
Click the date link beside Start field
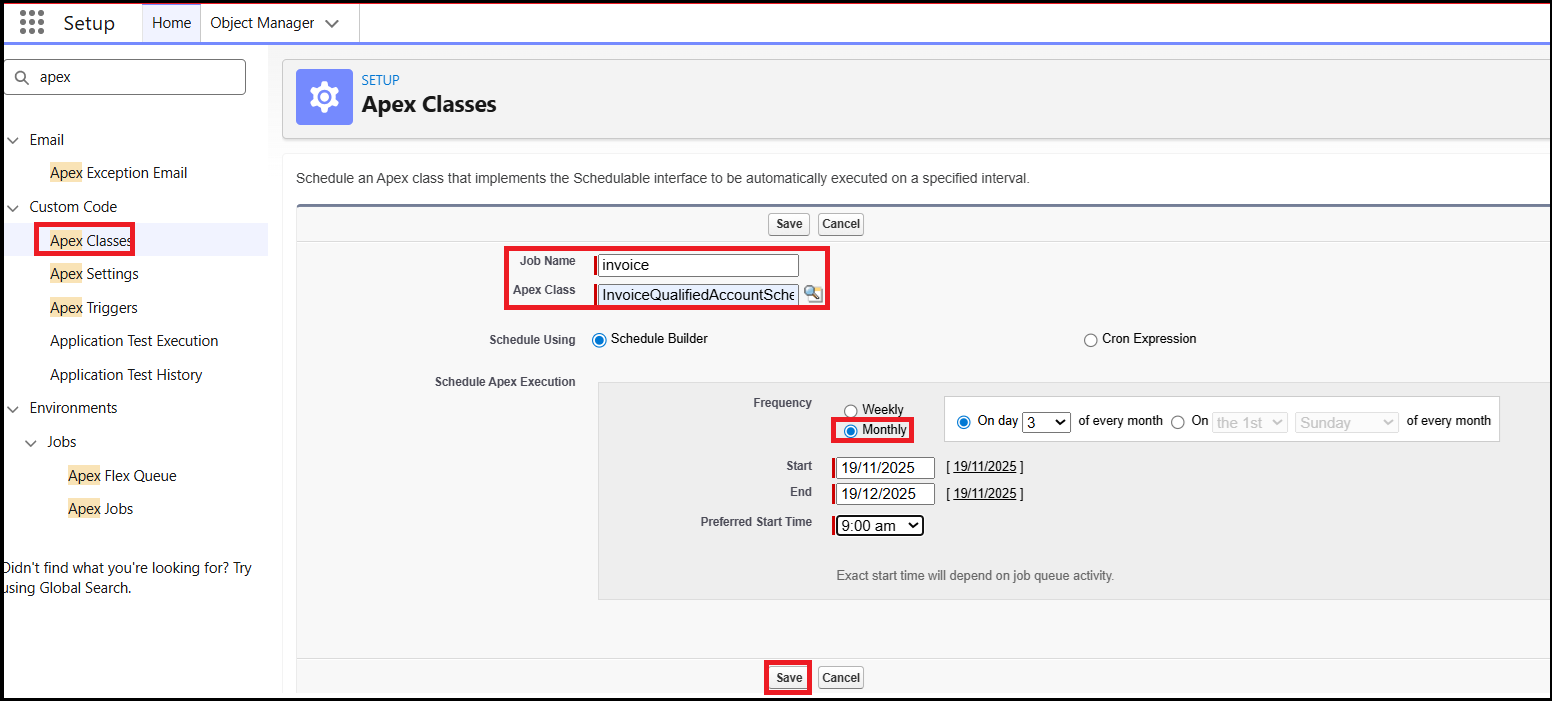click(x=985, y=467)
